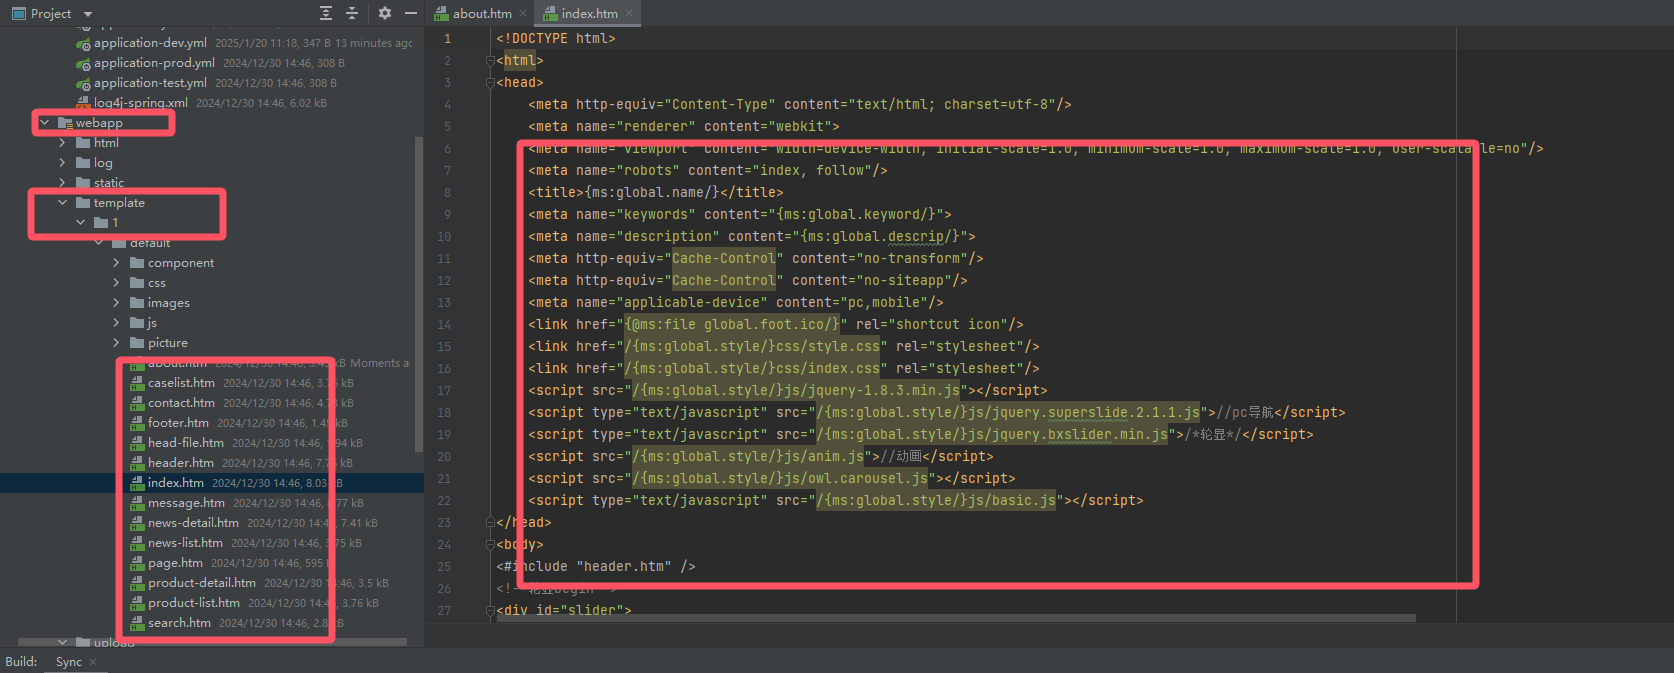
Task: Click the XML file icon for log4j-spring.xml
Action: (x=84, y=103)
